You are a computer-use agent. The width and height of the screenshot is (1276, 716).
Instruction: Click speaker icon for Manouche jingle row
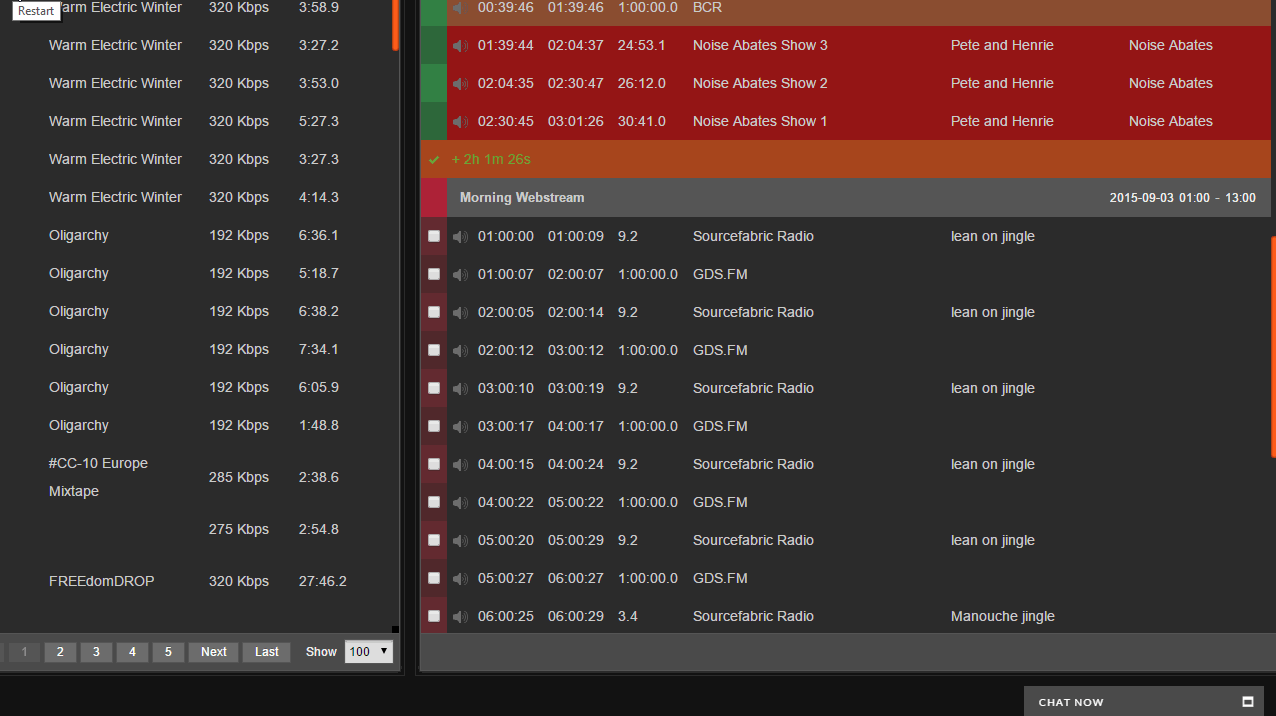[x=460, y=617]
